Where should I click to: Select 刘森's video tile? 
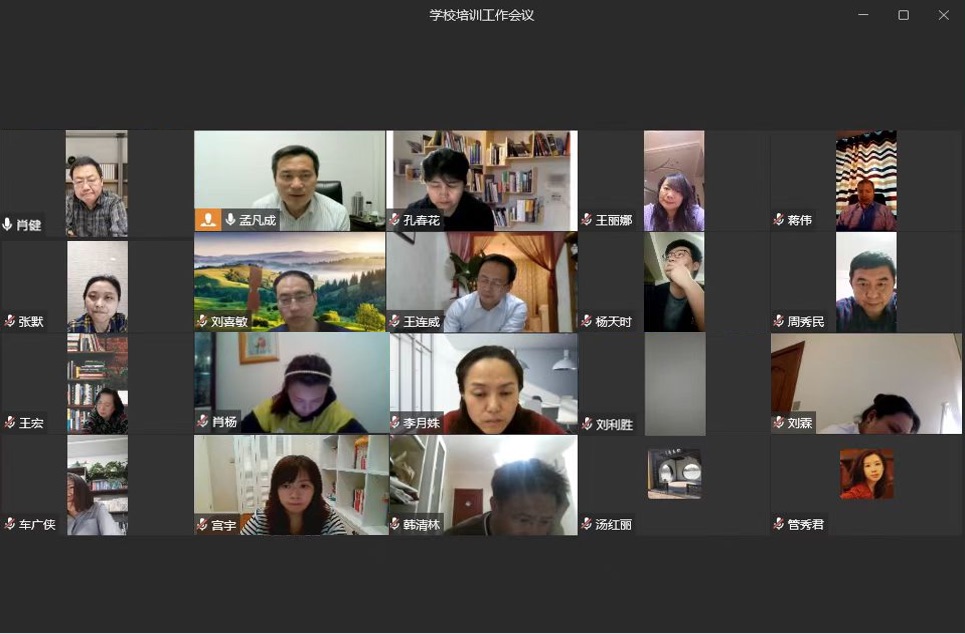(x=866, y=383)
